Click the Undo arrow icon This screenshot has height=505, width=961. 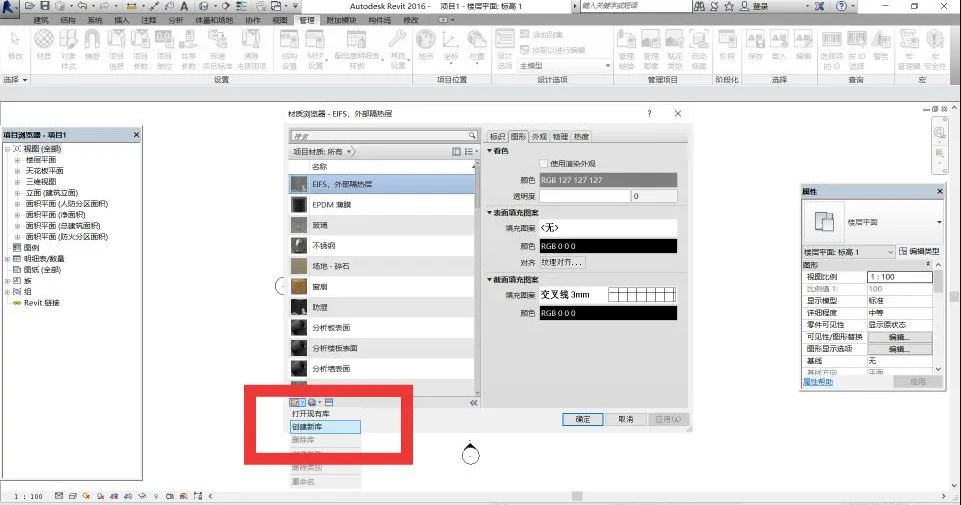click(82, 6)
